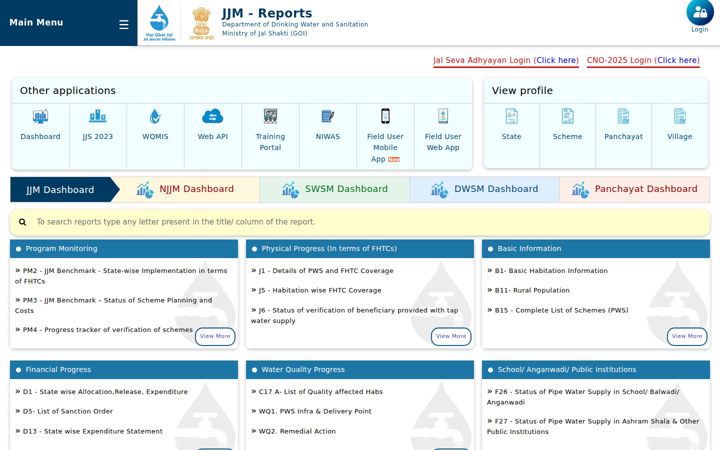Click the search magnifier icon
Viewport: 720px width, 450px height.
(22, 222)
